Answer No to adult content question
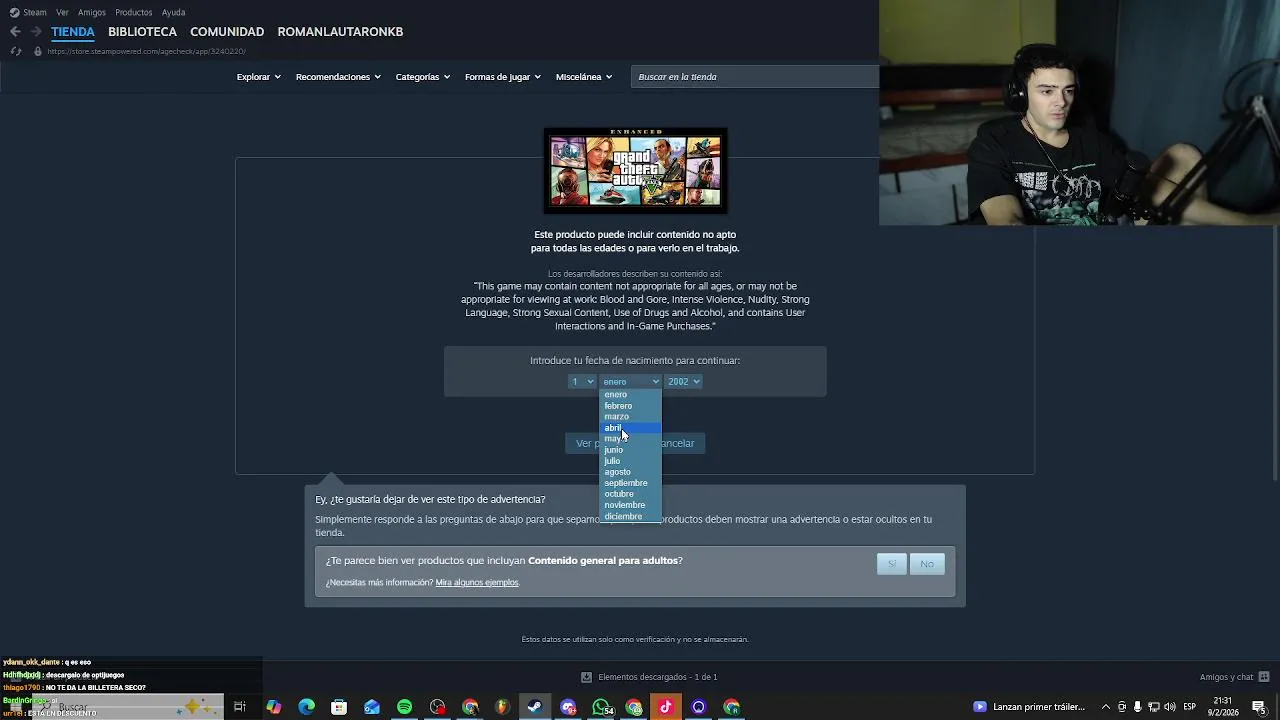Image resolution: width=1280 pixels, height=720 pixels. (x=927, y=564)
